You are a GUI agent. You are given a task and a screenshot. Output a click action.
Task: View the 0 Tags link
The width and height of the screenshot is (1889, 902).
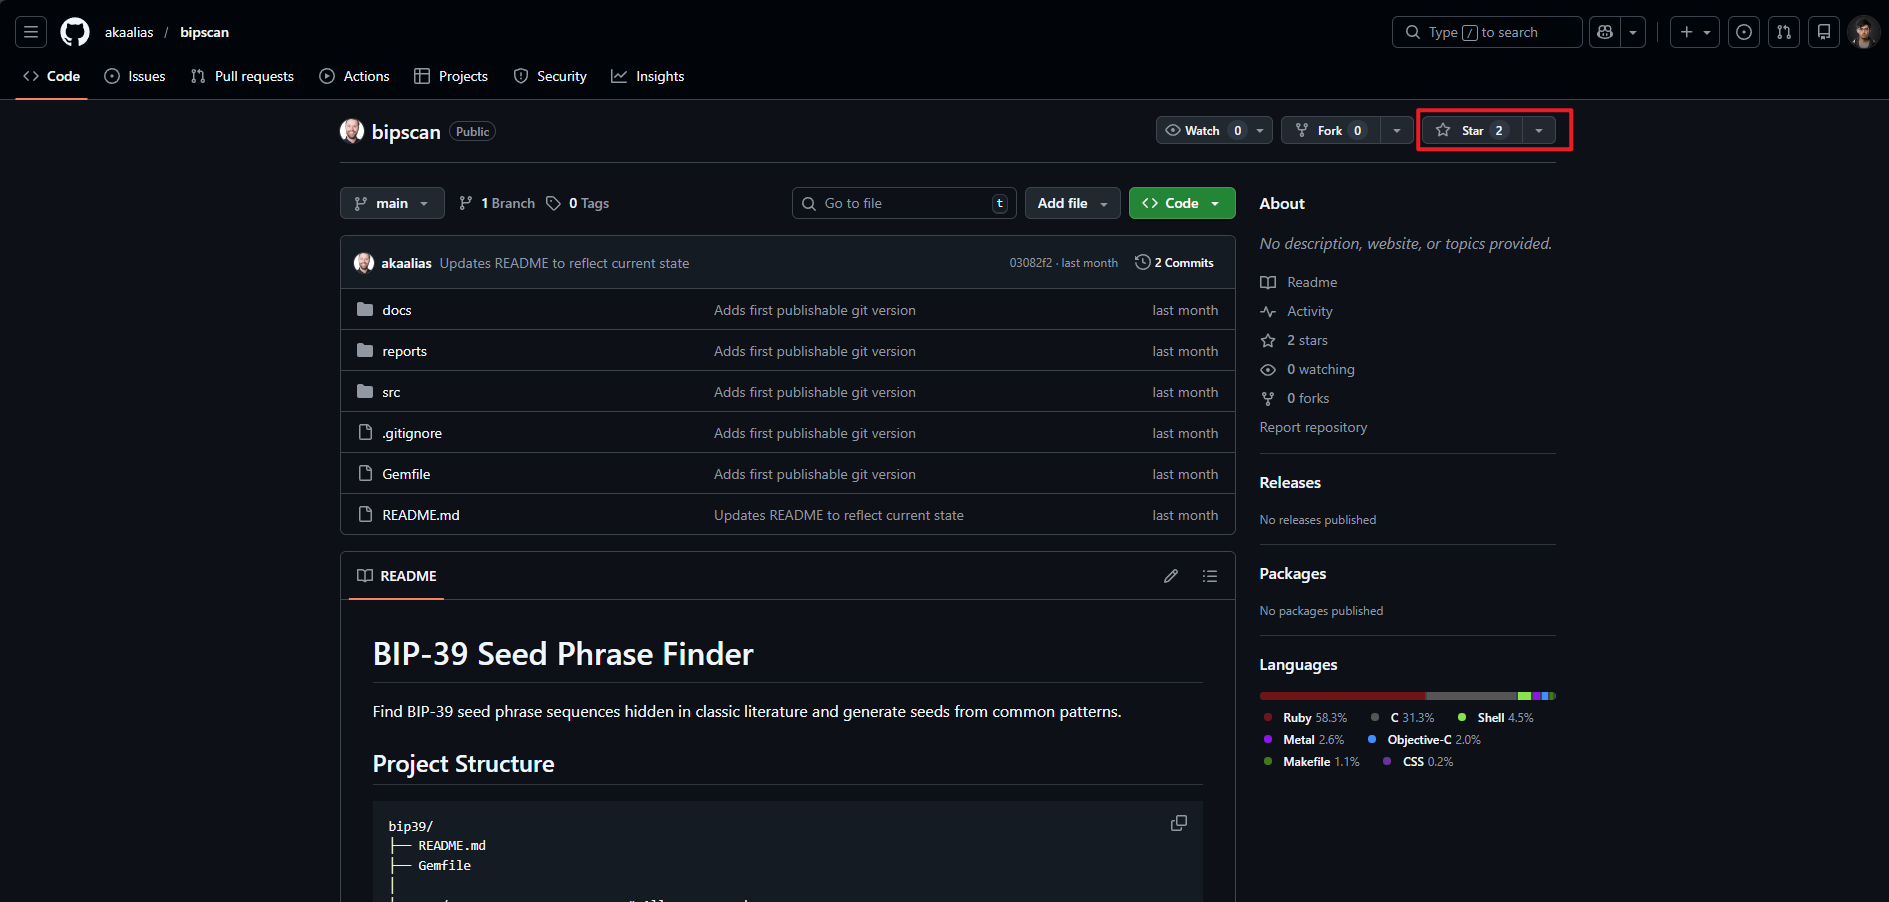[x=578, y=203]
